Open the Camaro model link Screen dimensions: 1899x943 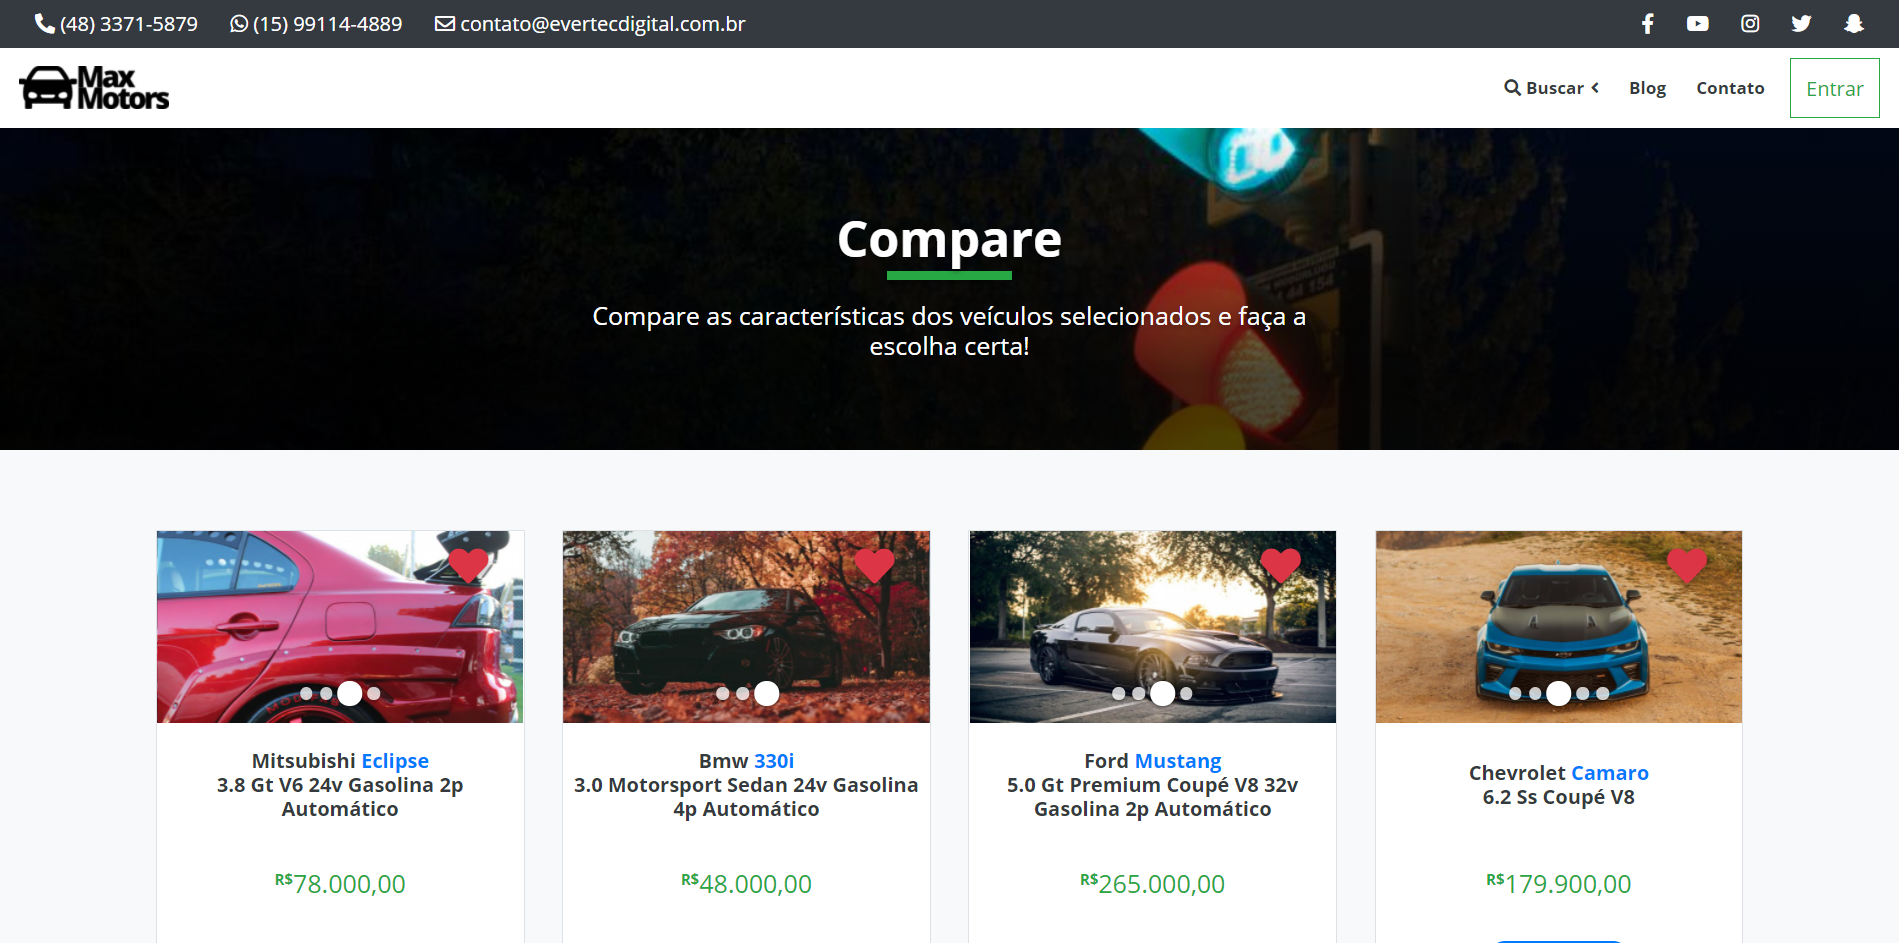click(1609, 773)
